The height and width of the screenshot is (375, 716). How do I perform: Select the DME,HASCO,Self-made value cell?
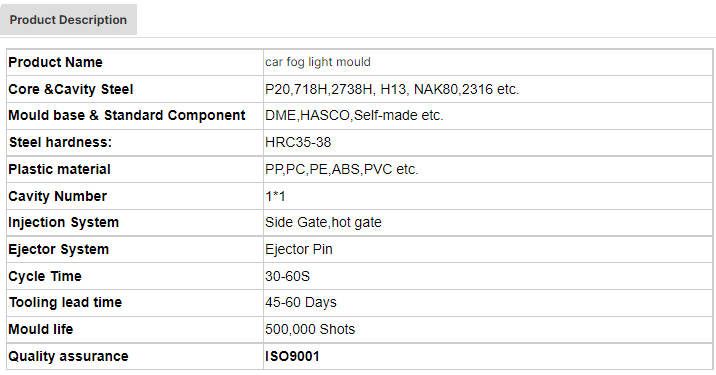coord(488,116)
